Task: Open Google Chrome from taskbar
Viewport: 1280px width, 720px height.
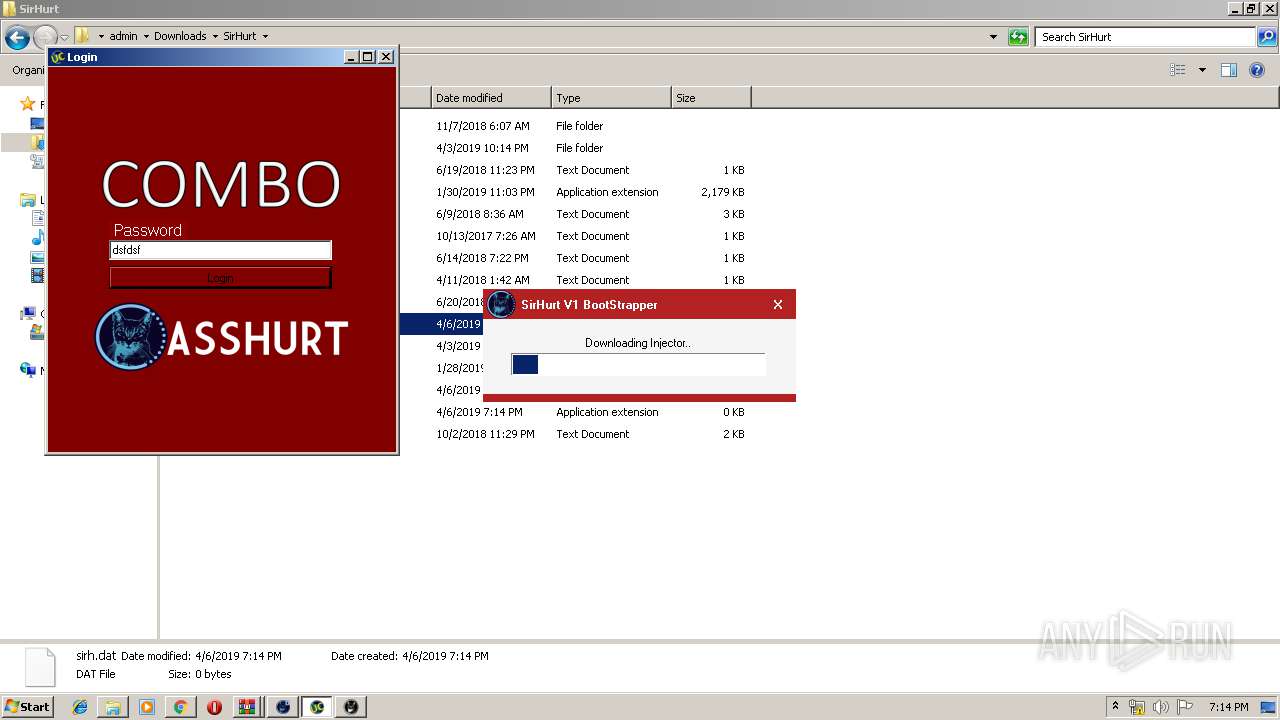Action: point(180,707)
